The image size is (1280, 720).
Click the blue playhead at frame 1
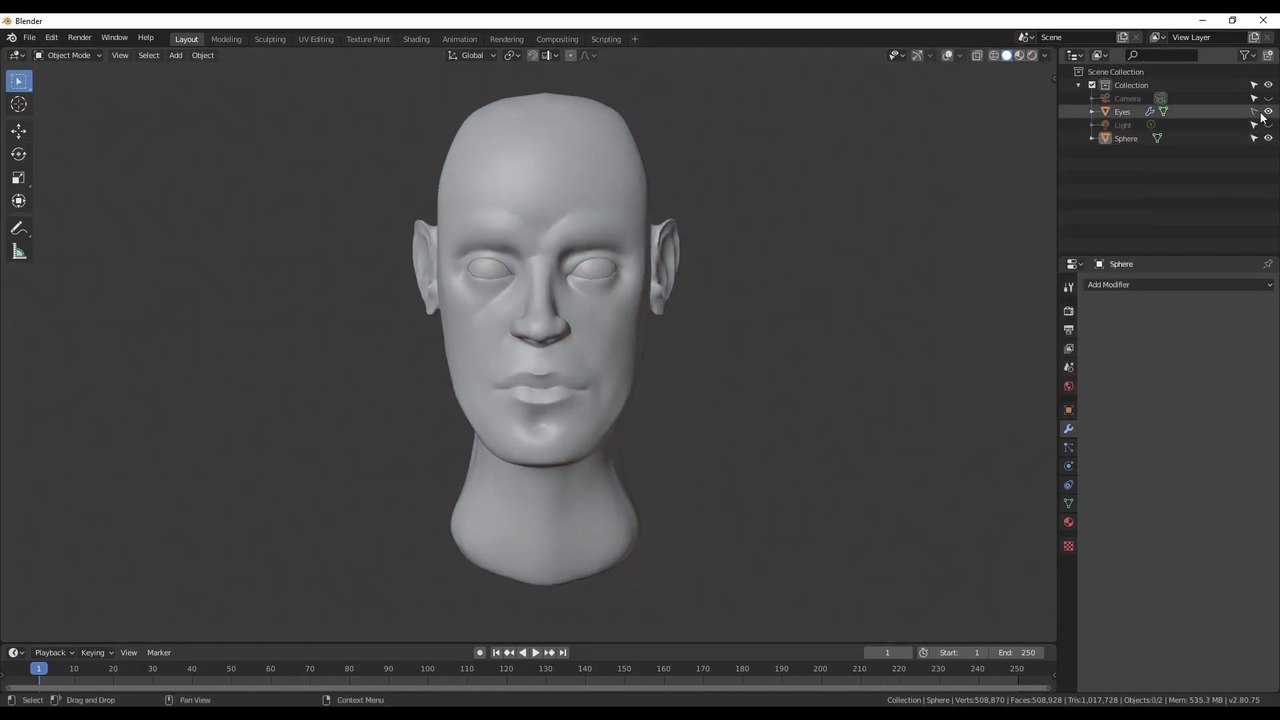click(38, 668)
